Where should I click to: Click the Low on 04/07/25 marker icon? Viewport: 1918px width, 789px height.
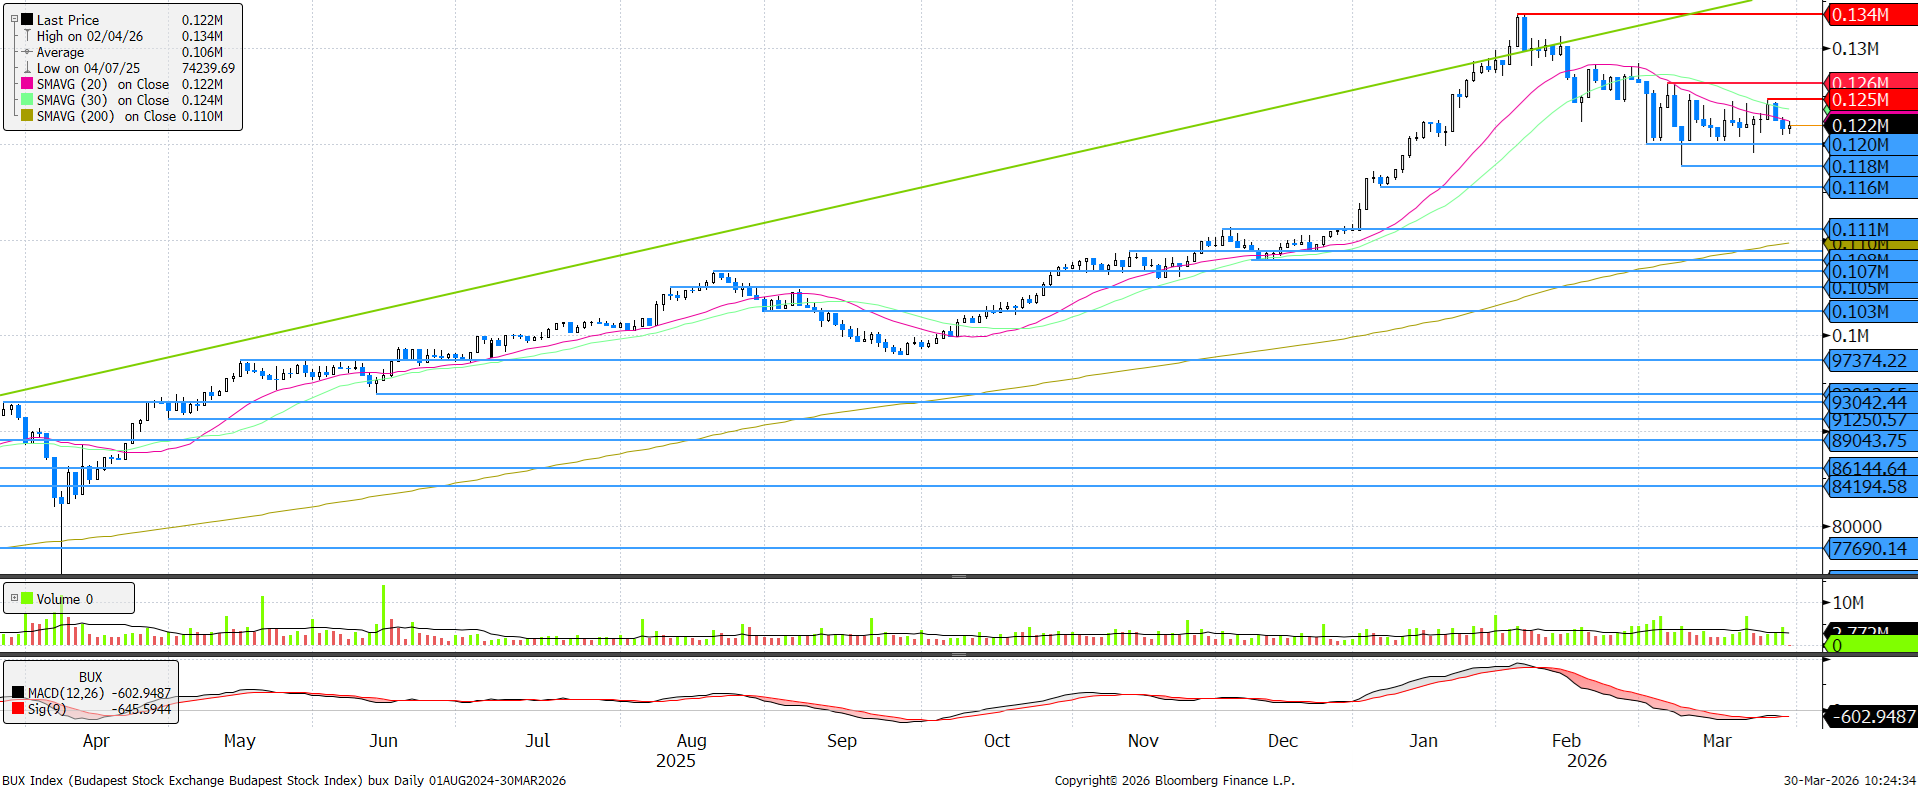(x=27, y=68)
